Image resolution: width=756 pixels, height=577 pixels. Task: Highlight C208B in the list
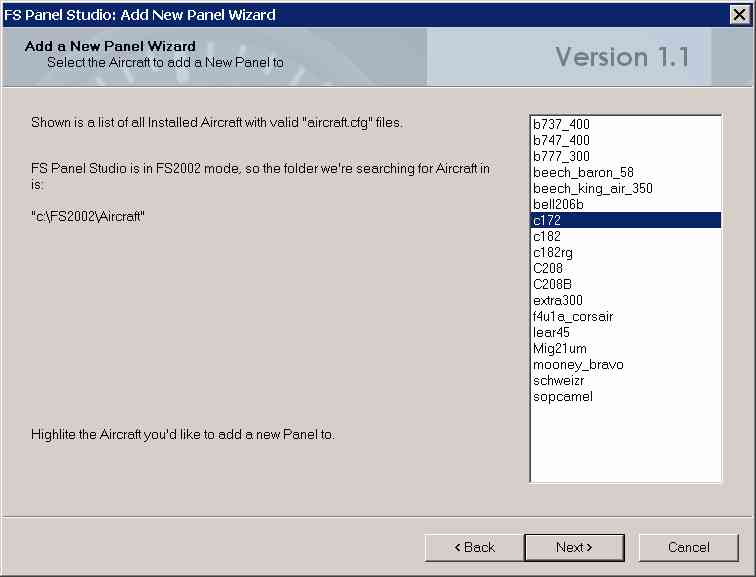625,284
